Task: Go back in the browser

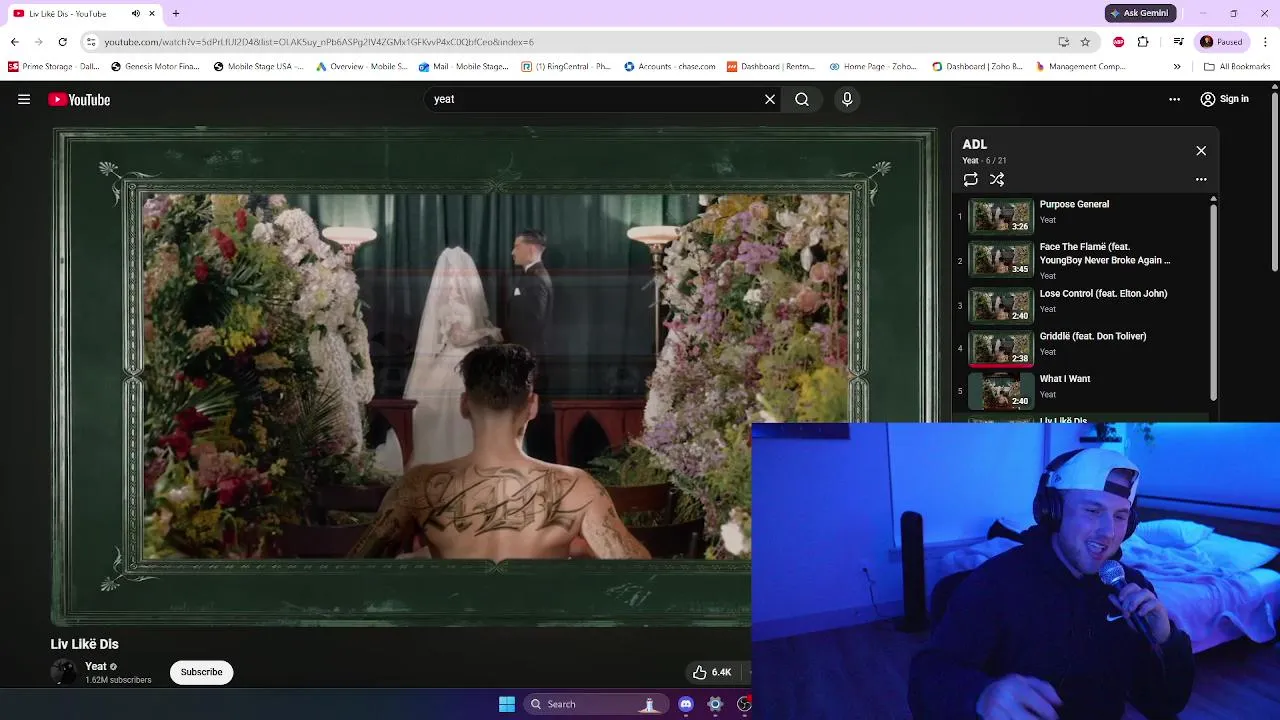Action: (x=14, y=42)
